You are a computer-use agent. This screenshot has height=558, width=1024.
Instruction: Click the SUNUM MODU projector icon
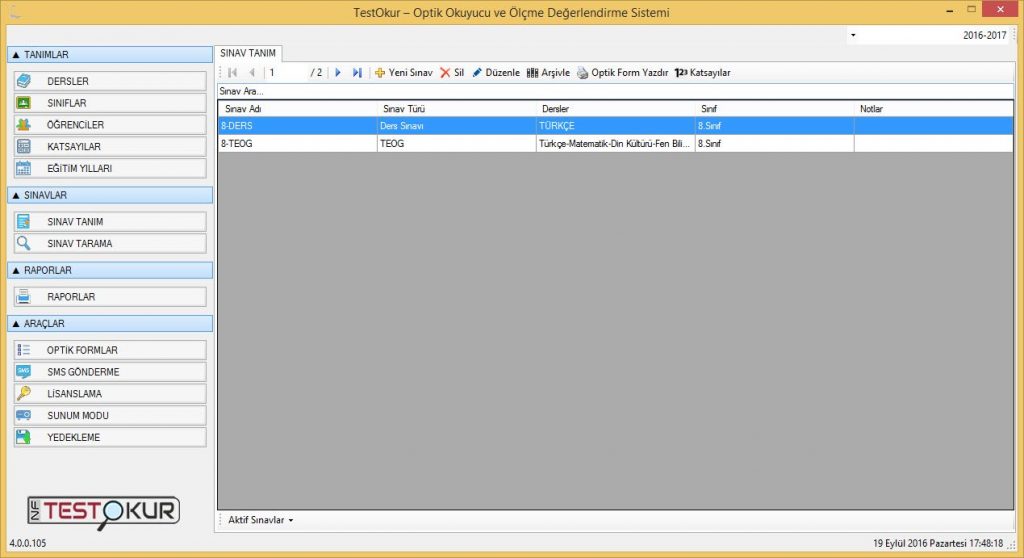click(24, 415)
